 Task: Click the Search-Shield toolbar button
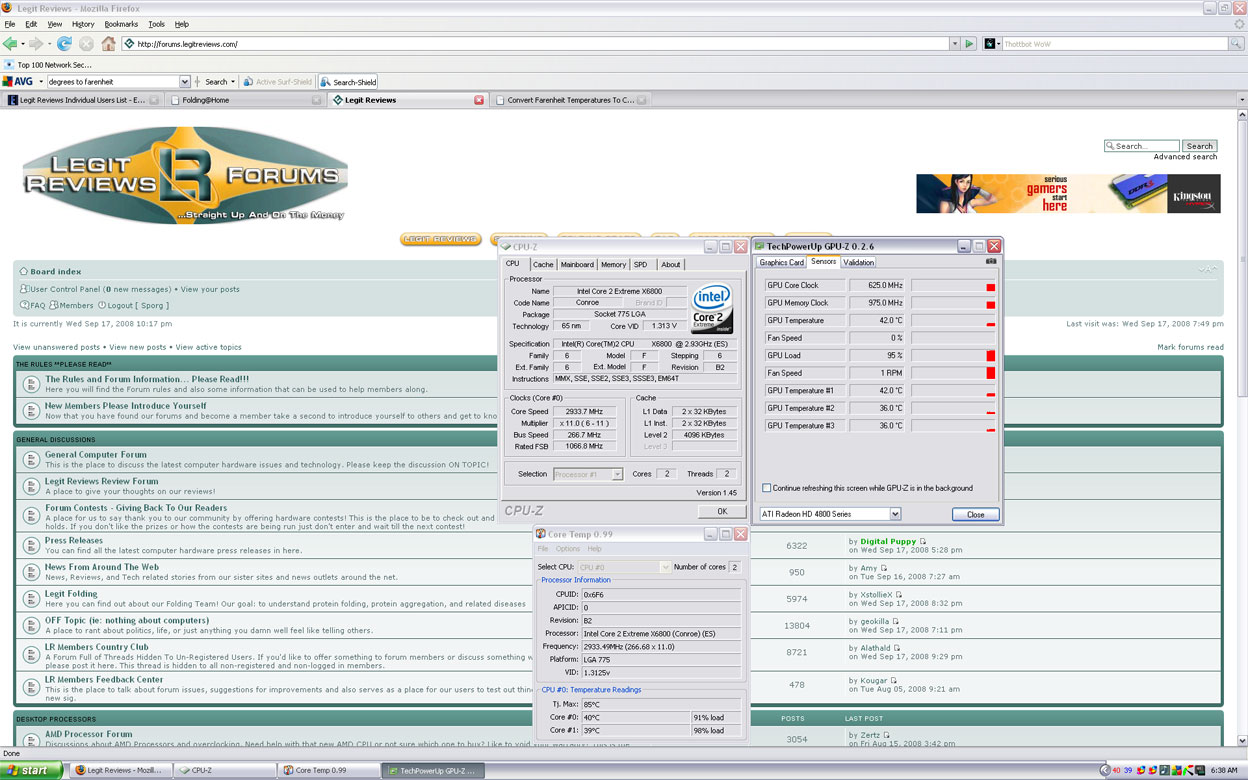(x=349, y=82)
